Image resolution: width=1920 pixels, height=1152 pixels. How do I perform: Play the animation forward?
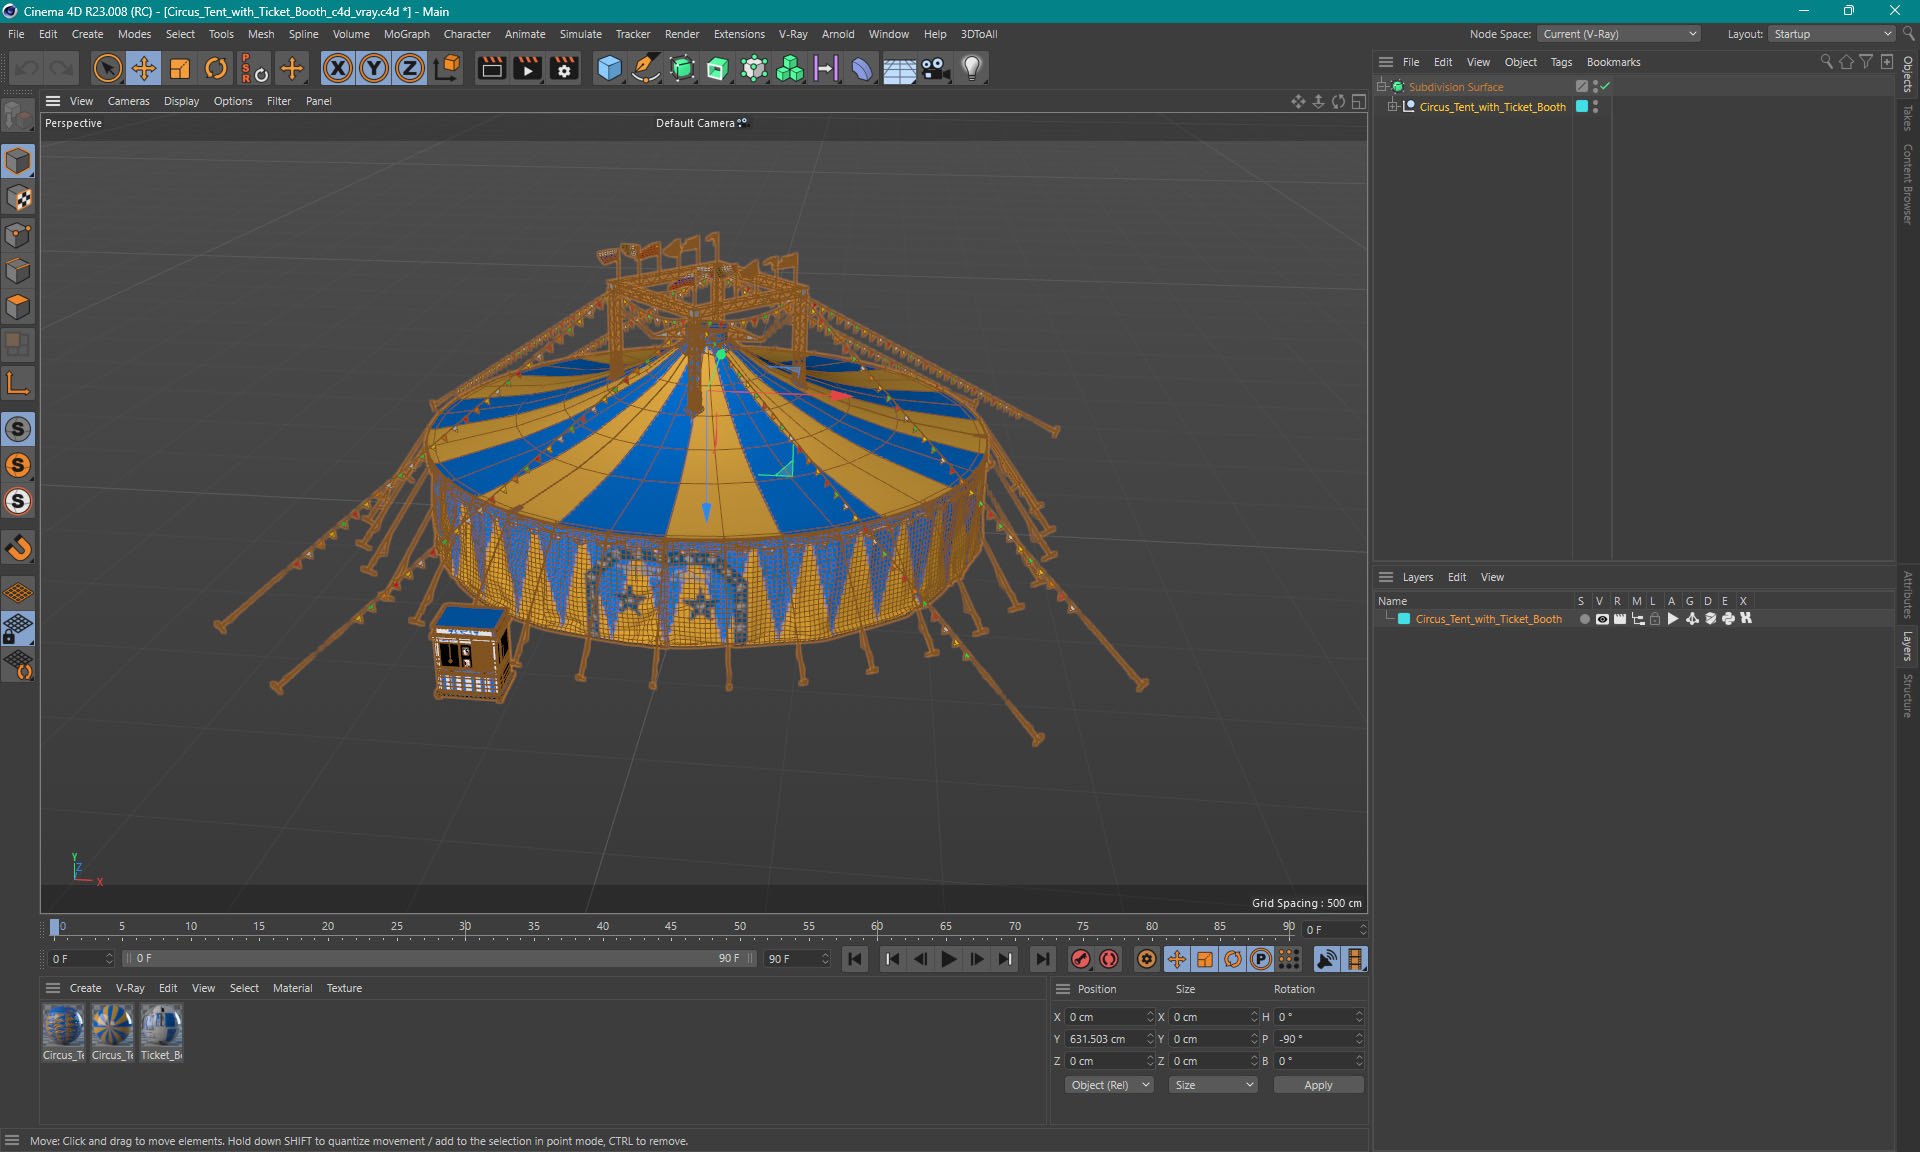(949, 959)
